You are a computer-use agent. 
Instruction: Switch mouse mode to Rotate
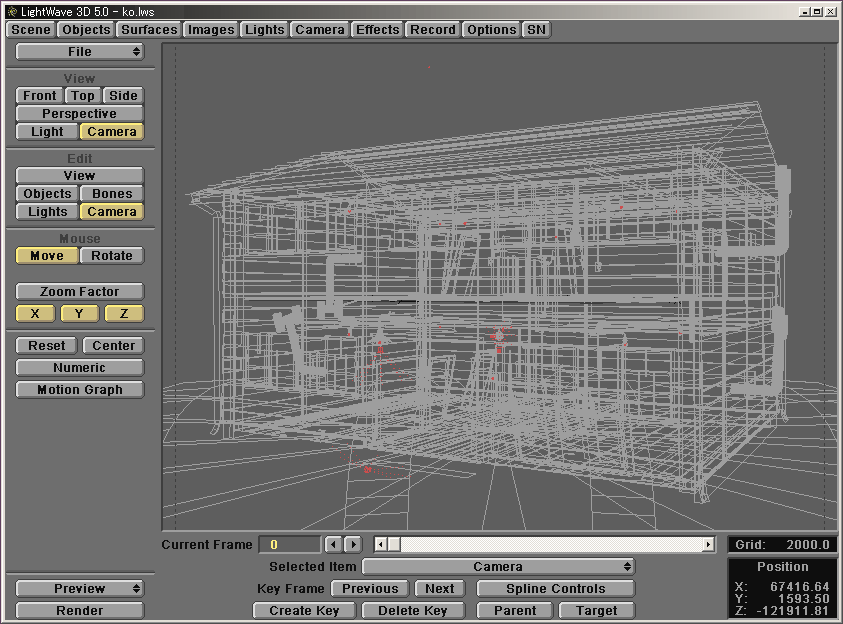click(112, 256)
